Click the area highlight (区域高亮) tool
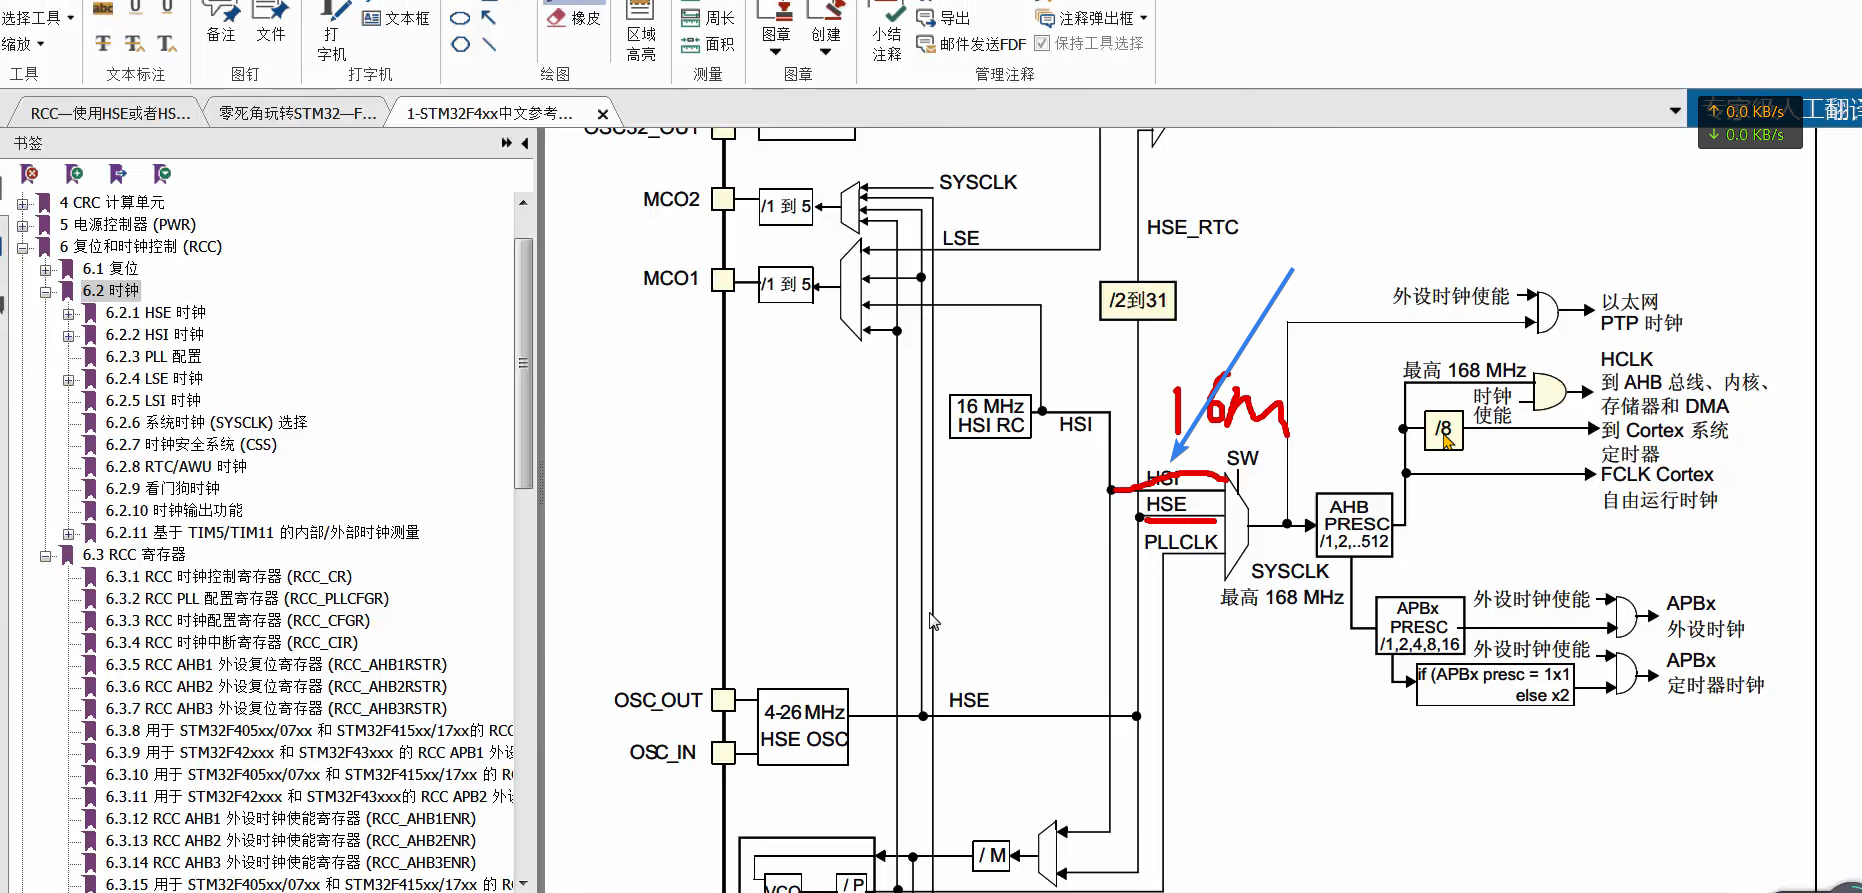1862x893 pixels. click(641, 32)
